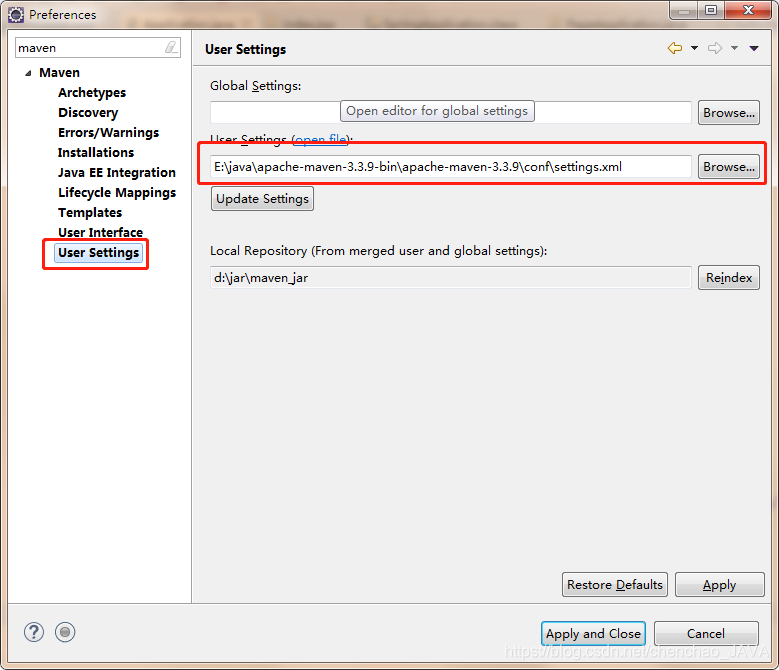Click the Update Settings button

262,199
